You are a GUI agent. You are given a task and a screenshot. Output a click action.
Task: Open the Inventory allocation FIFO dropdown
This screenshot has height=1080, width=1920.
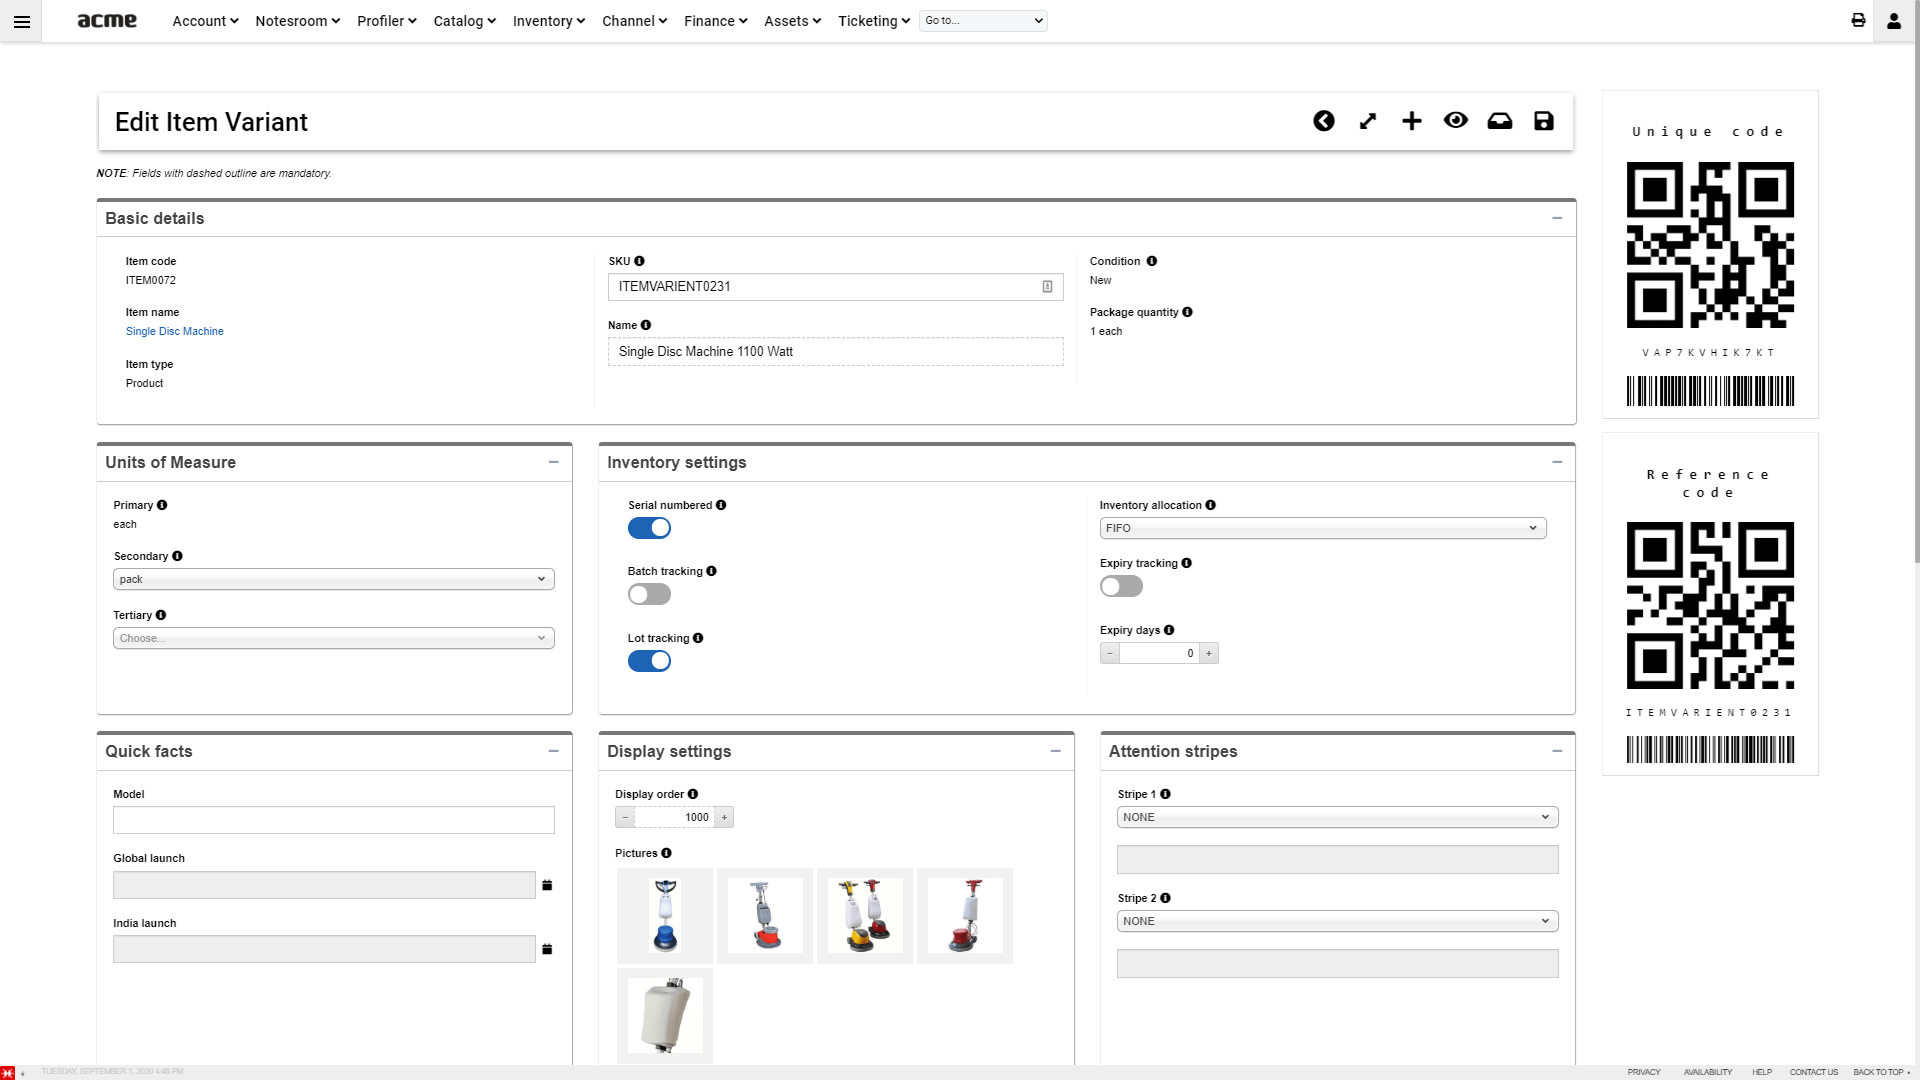click(x=1323, y=528)
